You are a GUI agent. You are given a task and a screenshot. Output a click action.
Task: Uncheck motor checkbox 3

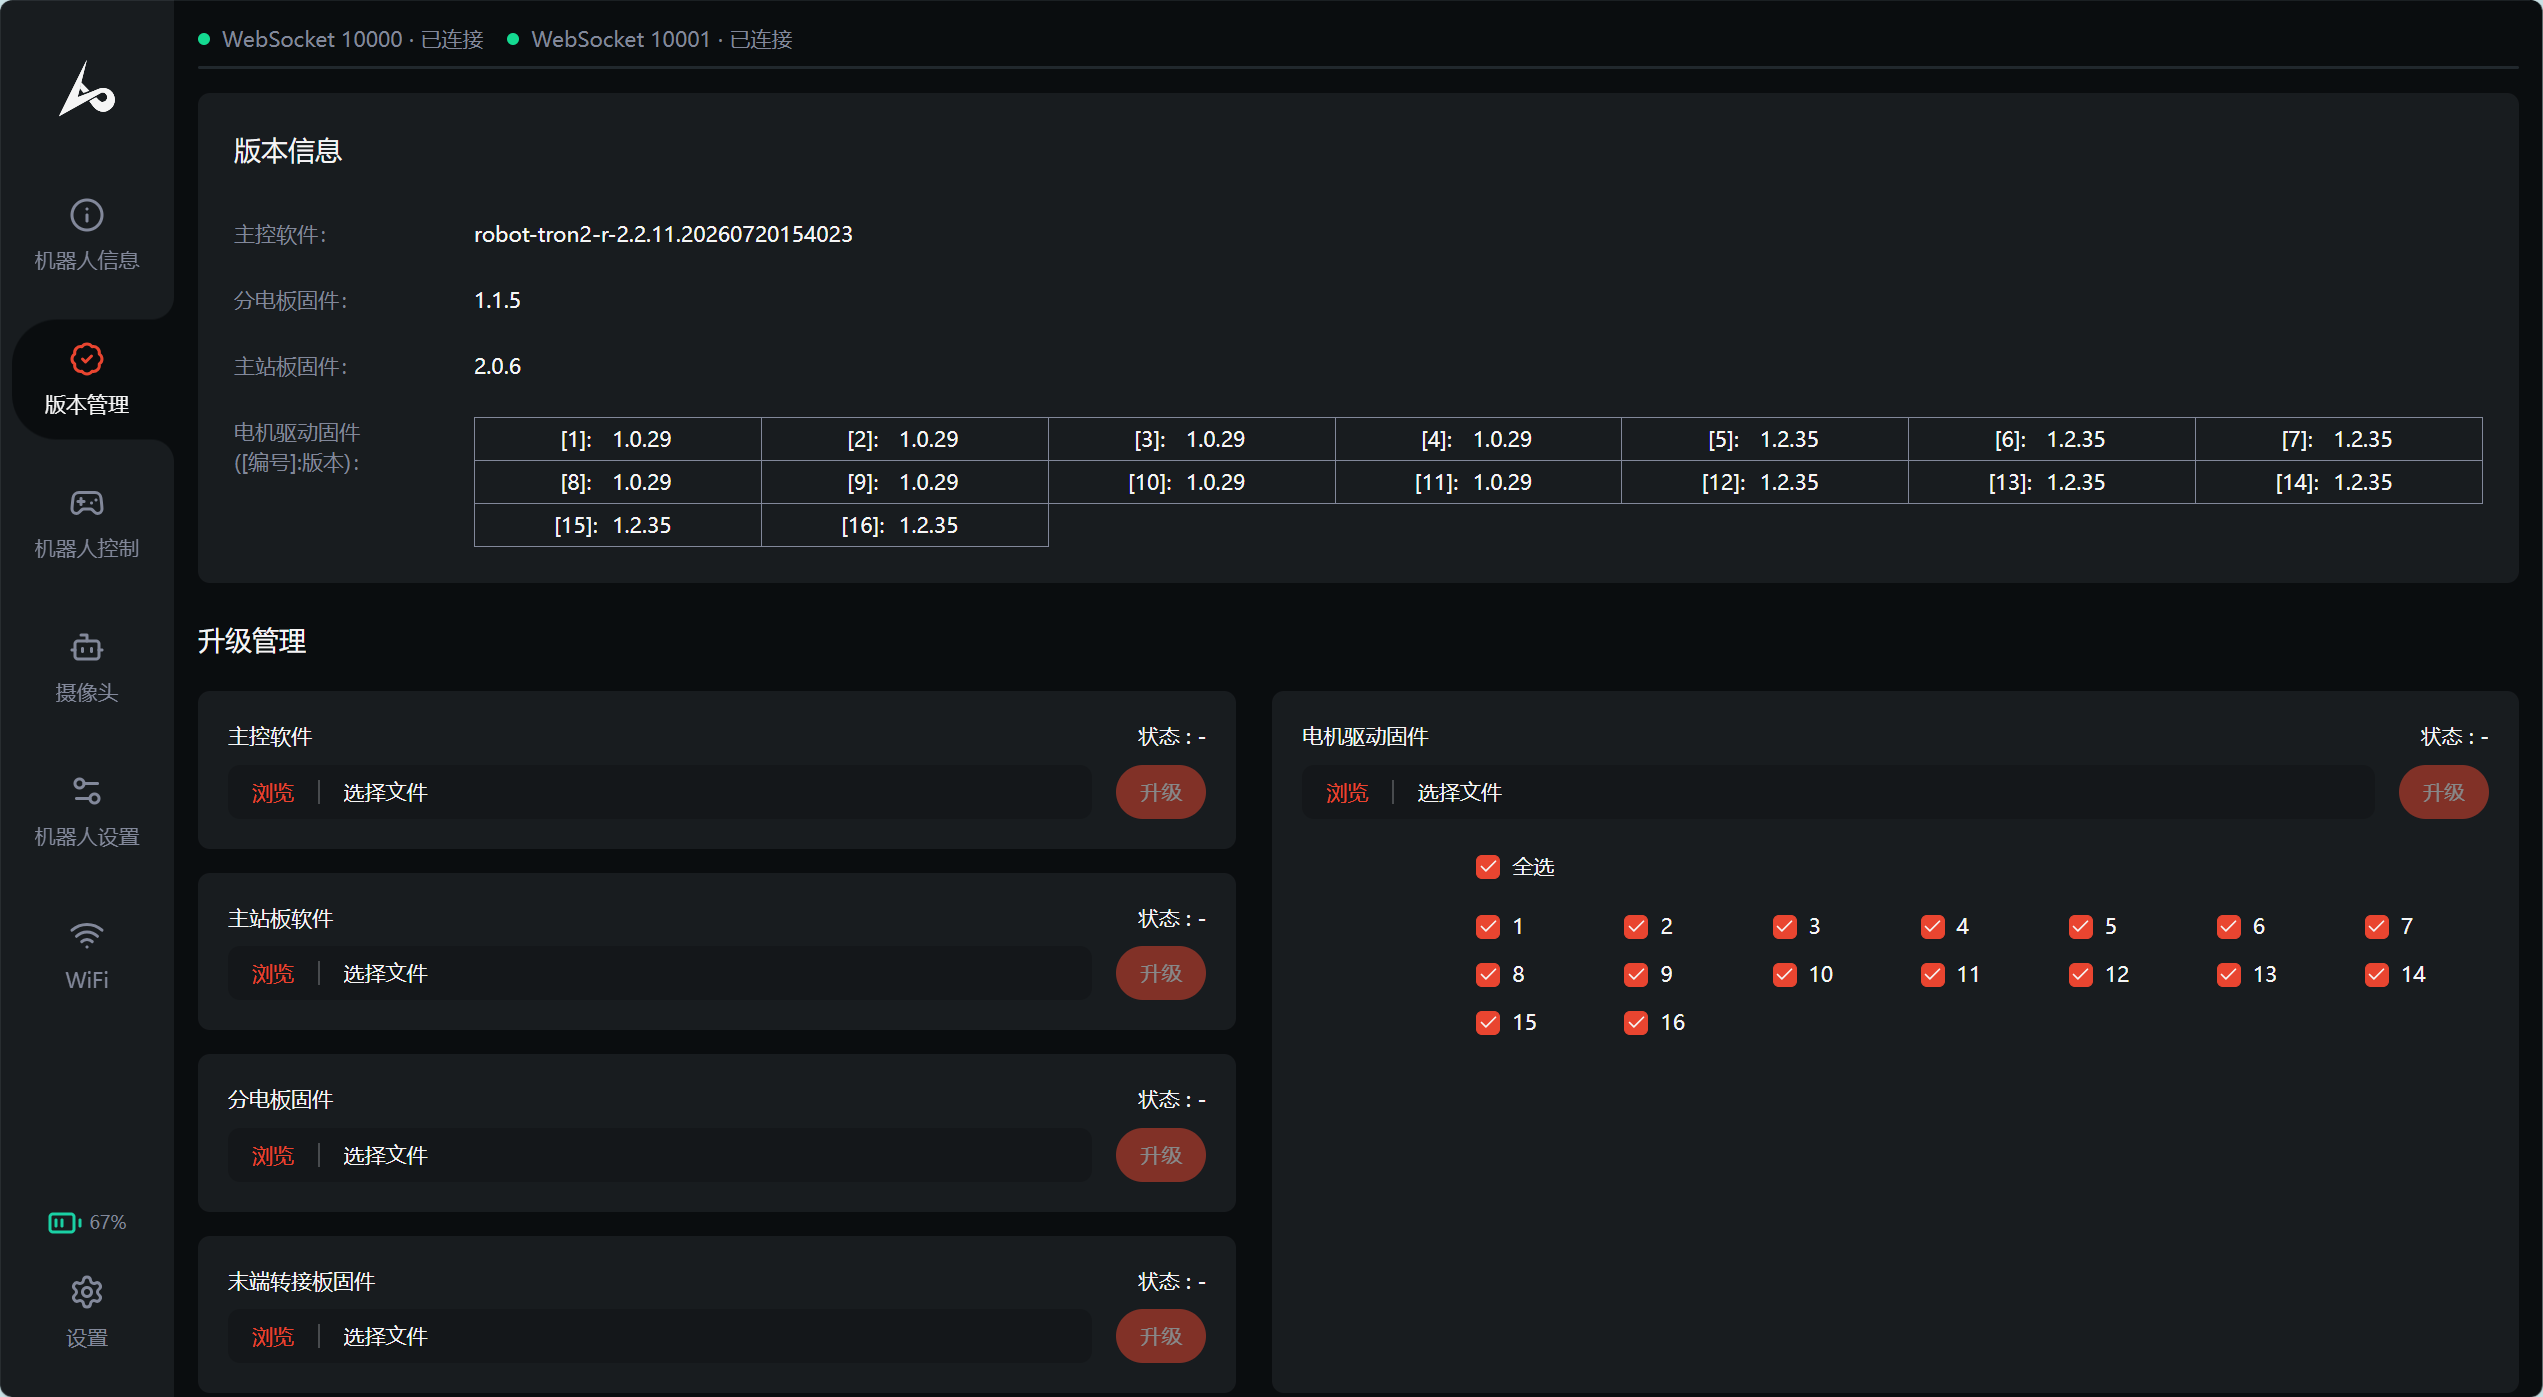(1785, 926)
